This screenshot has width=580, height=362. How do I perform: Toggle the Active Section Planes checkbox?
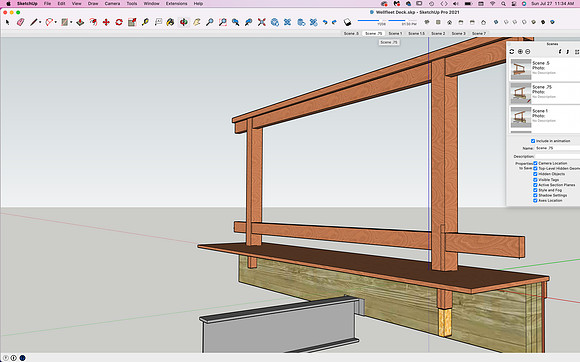click(x=535, y=185)
